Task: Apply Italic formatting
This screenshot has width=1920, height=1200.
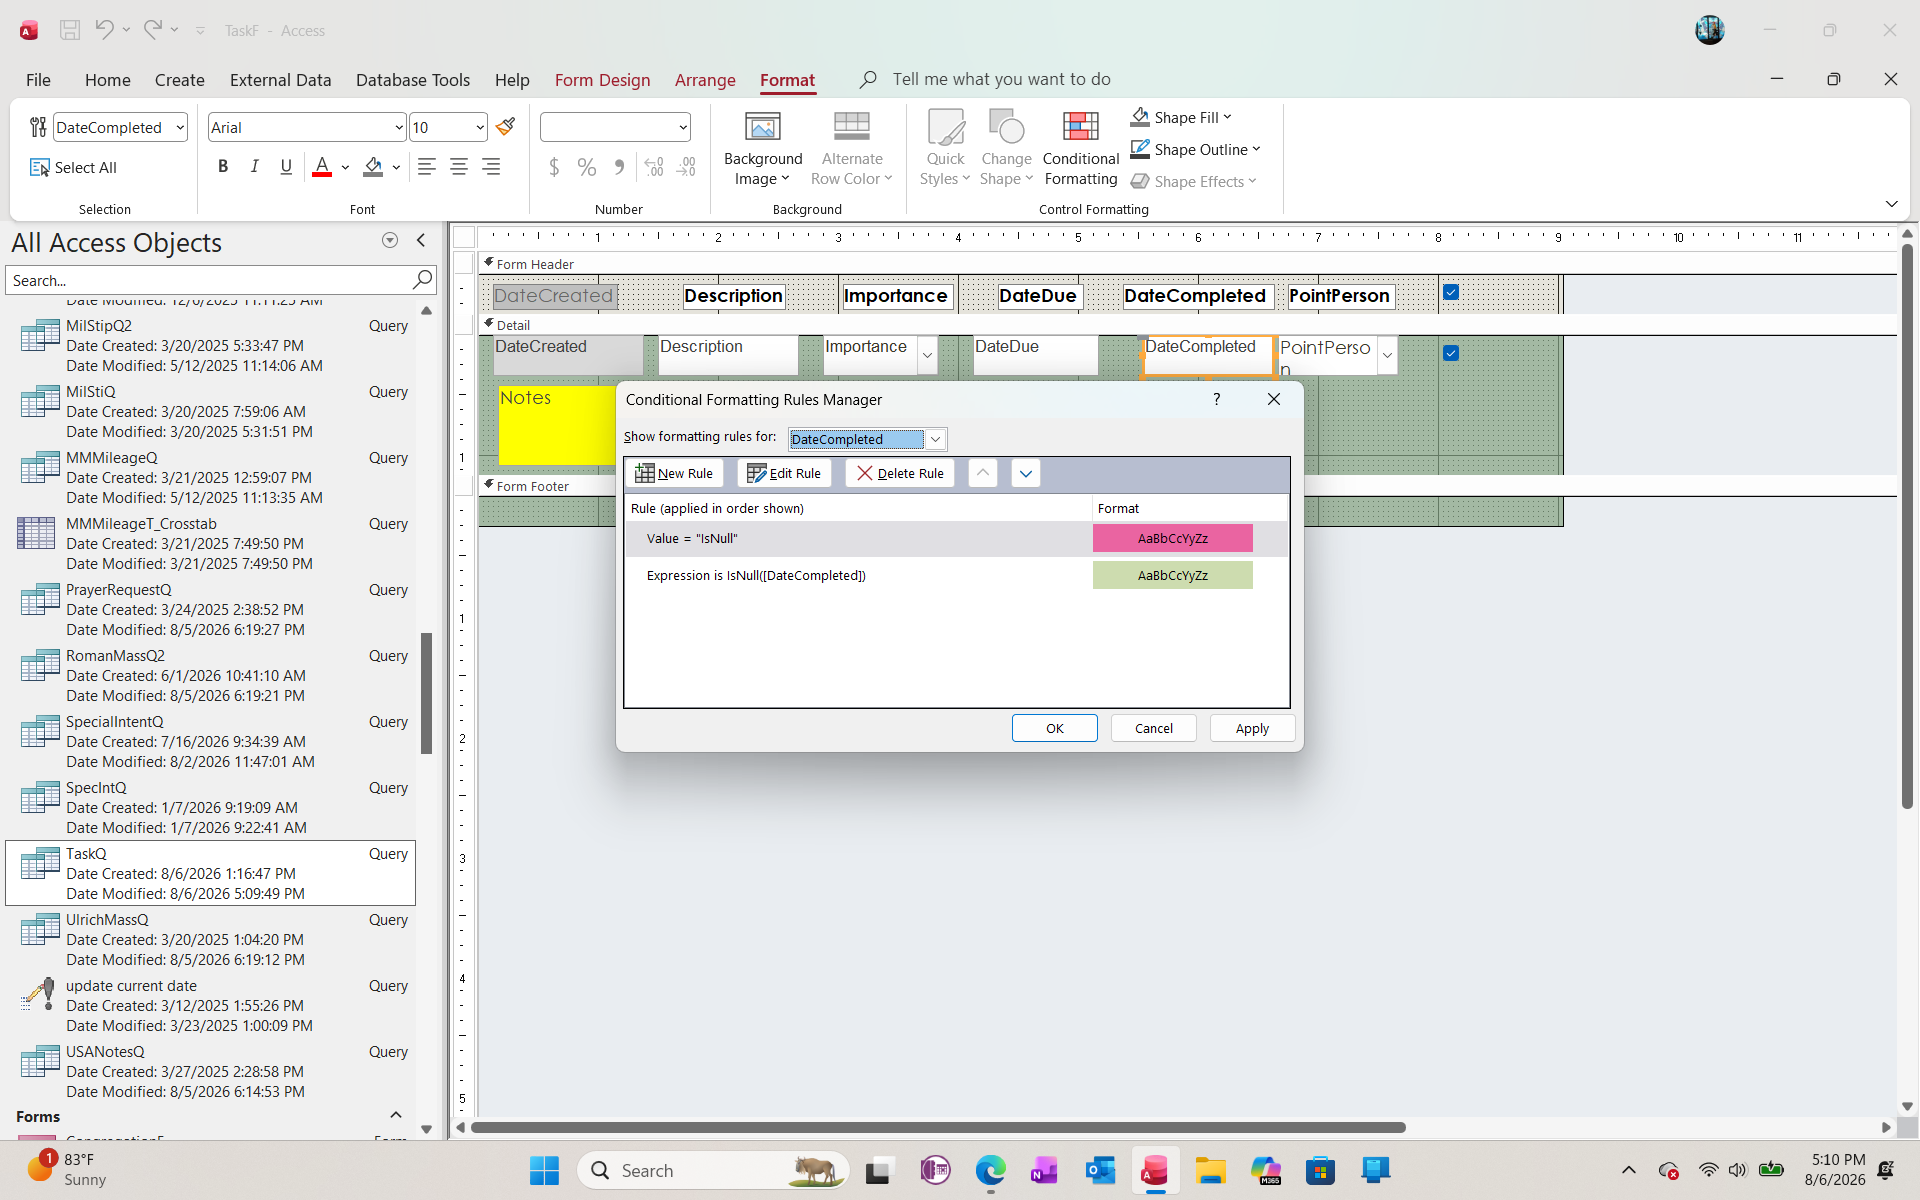Action: click(x=254, y=167)
